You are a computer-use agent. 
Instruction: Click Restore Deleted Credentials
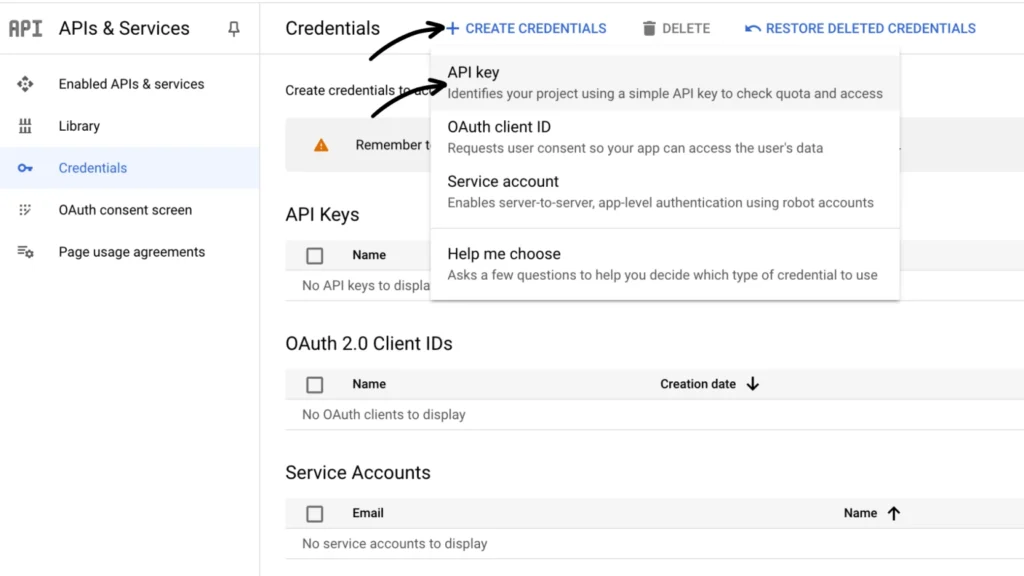(860, 29)
